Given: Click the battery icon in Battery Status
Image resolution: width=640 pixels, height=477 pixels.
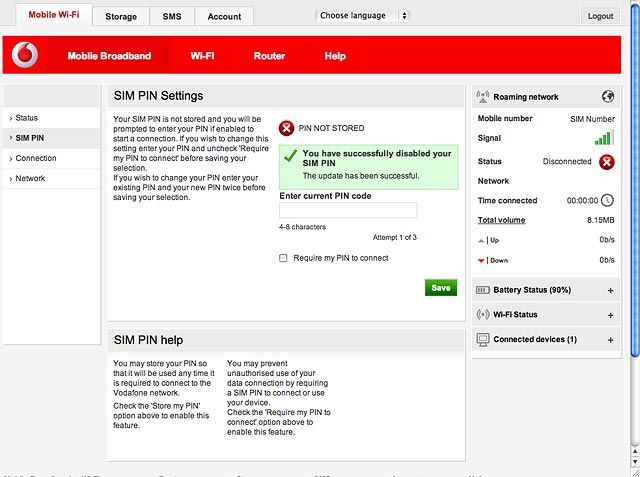Looking at the screenshot, I should 482,290.
